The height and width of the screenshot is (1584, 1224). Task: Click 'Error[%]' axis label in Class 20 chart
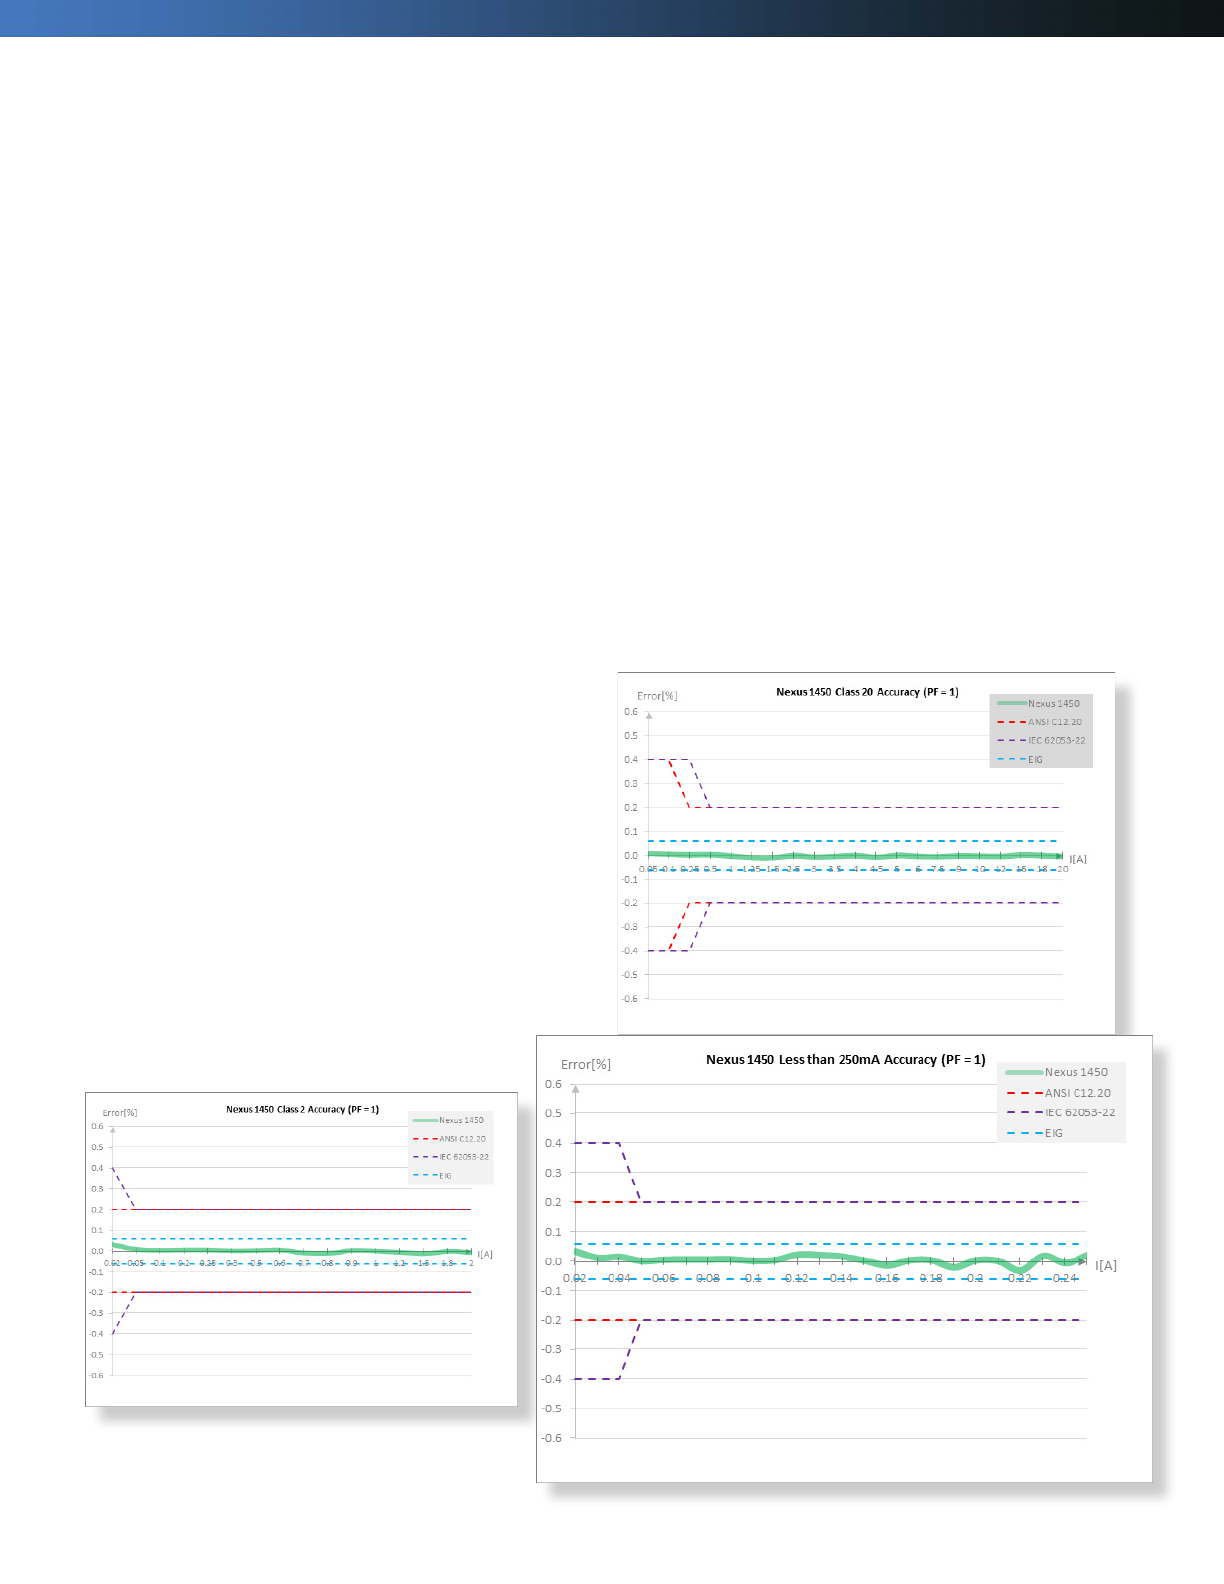coord(657,696)
